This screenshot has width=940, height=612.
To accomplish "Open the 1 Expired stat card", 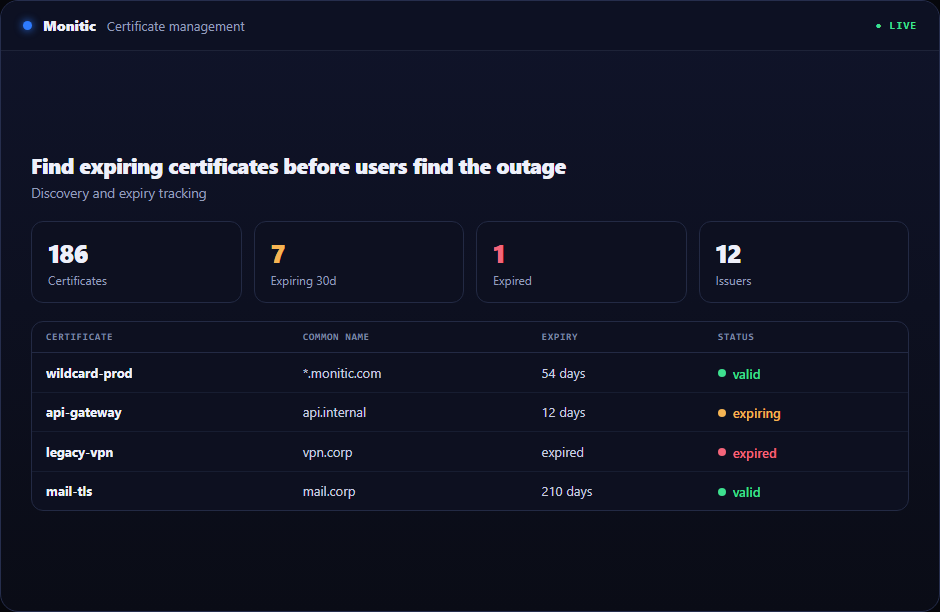I will tap(582, 262).
